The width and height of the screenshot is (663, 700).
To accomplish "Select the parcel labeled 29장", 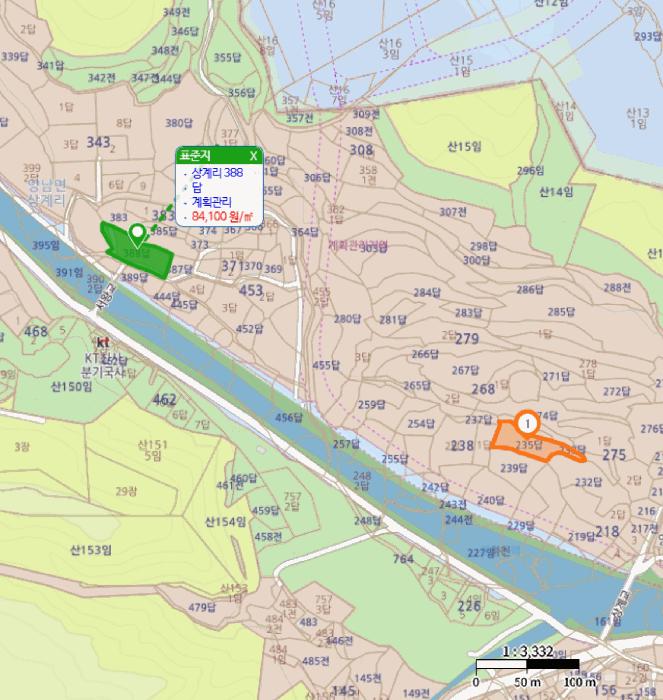I will pos(125,491).
